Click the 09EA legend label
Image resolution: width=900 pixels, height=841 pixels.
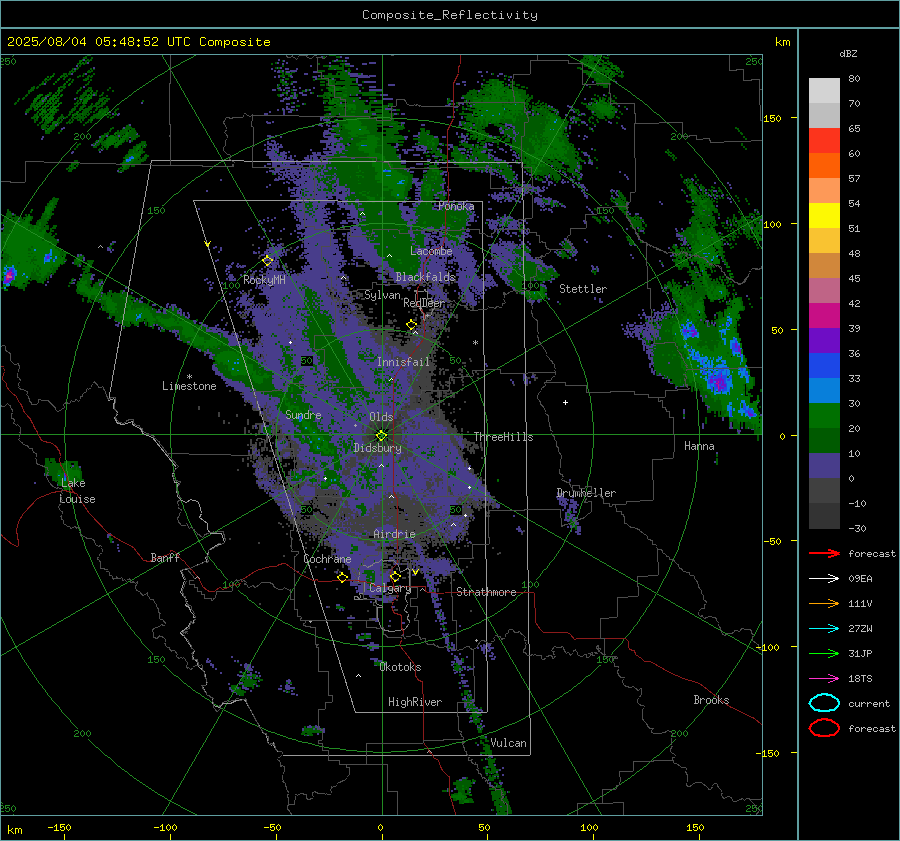click(x=860, y=579)
